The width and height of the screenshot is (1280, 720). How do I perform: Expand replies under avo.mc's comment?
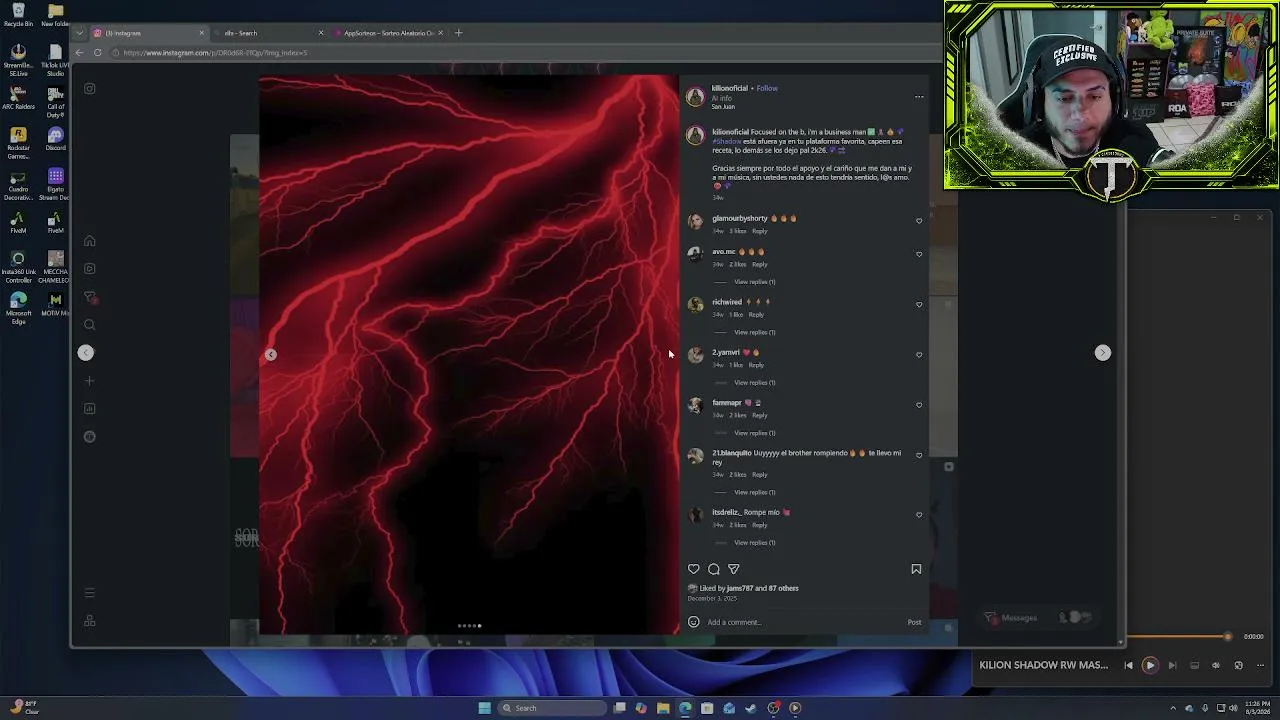click(755, 282)
